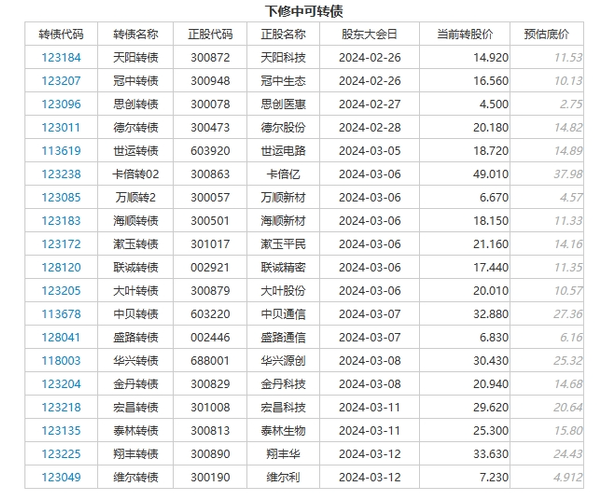
Task: Select stock name 冠中生态
Action: 283,81
